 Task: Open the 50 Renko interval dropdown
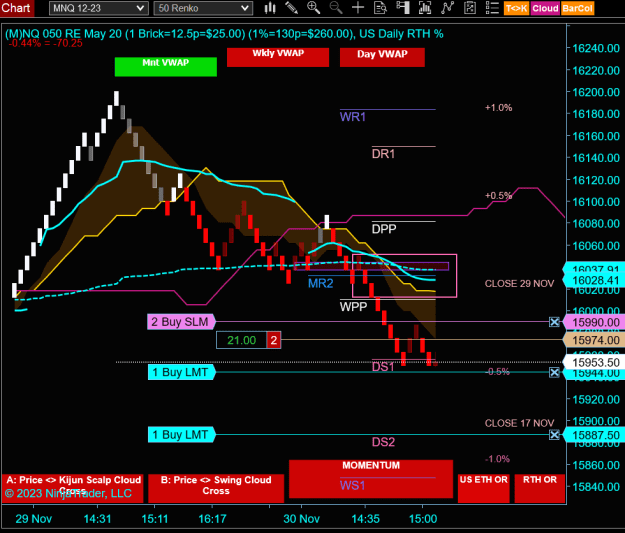(203, 8)
